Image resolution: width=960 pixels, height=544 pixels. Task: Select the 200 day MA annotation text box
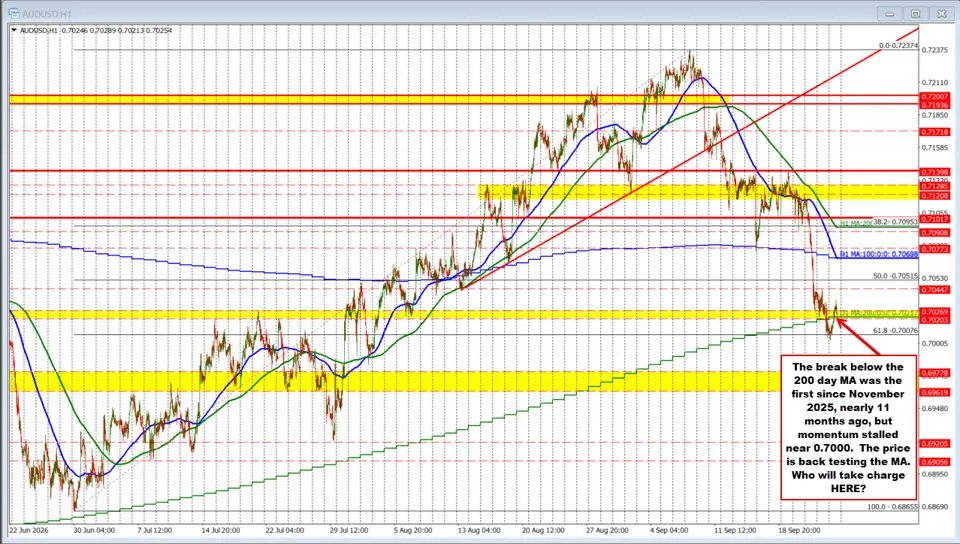tap(848, 428)
